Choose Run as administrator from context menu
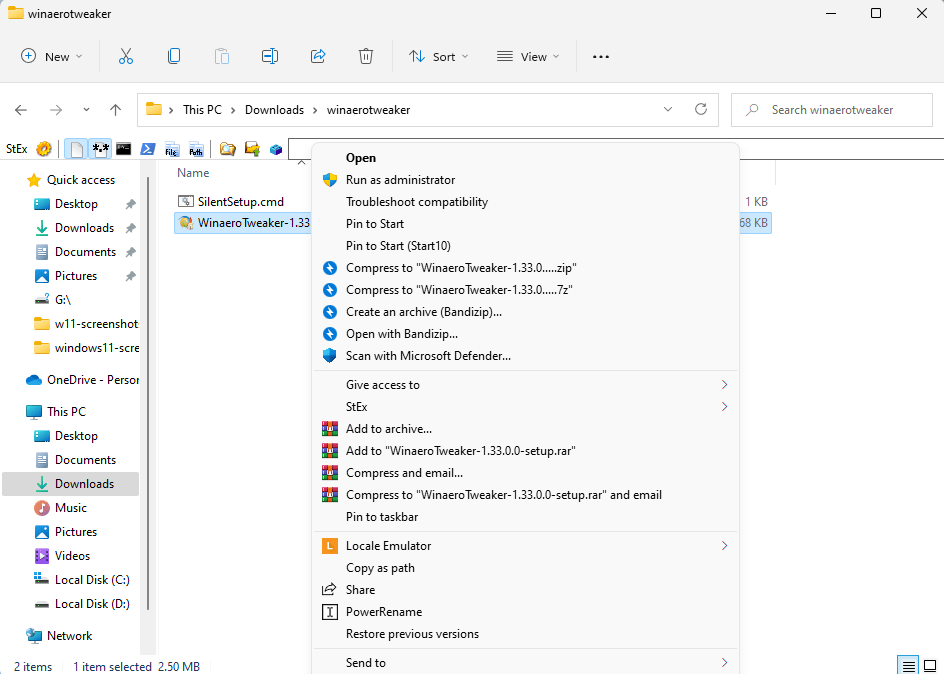The width and height of the screenshot is (944, 674). point(400,180)
